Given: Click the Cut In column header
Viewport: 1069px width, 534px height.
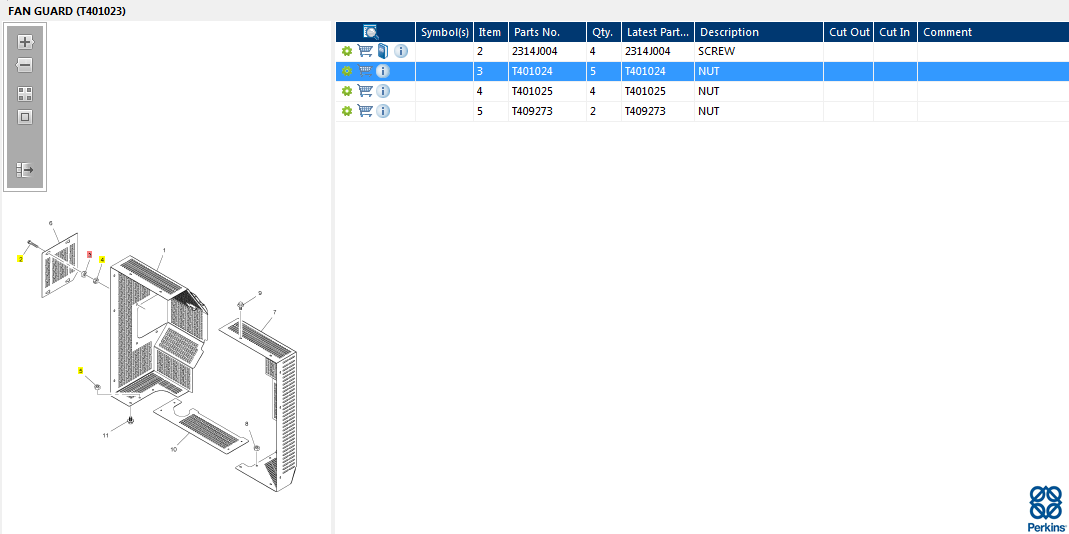Looking at the screenshot, I should click(x=895, y=32).
